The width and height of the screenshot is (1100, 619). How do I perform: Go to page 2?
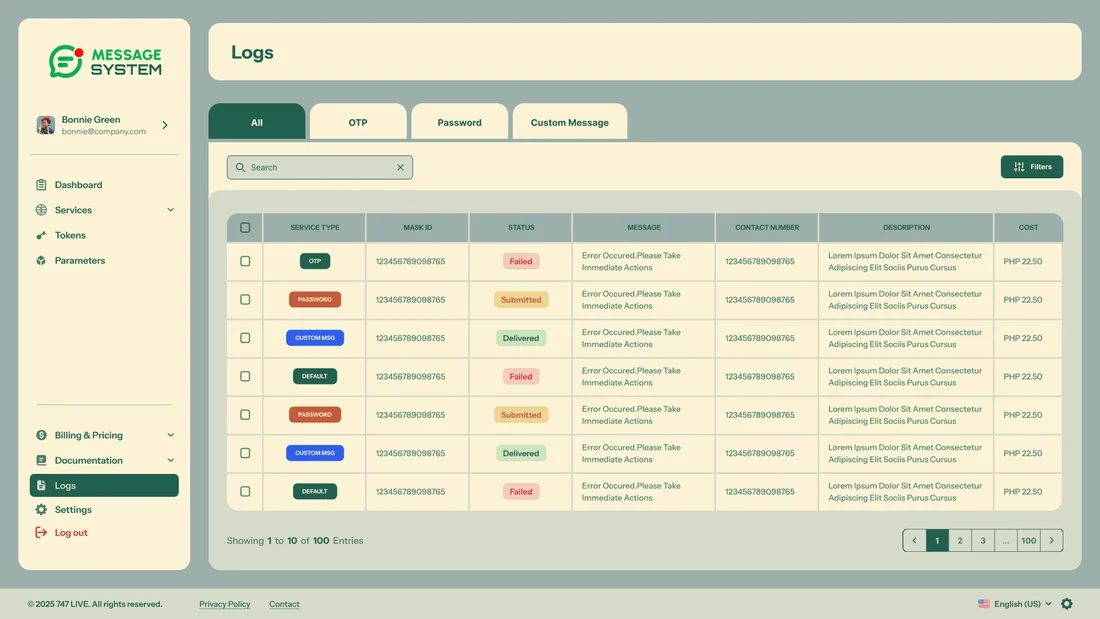coord(960,540)
